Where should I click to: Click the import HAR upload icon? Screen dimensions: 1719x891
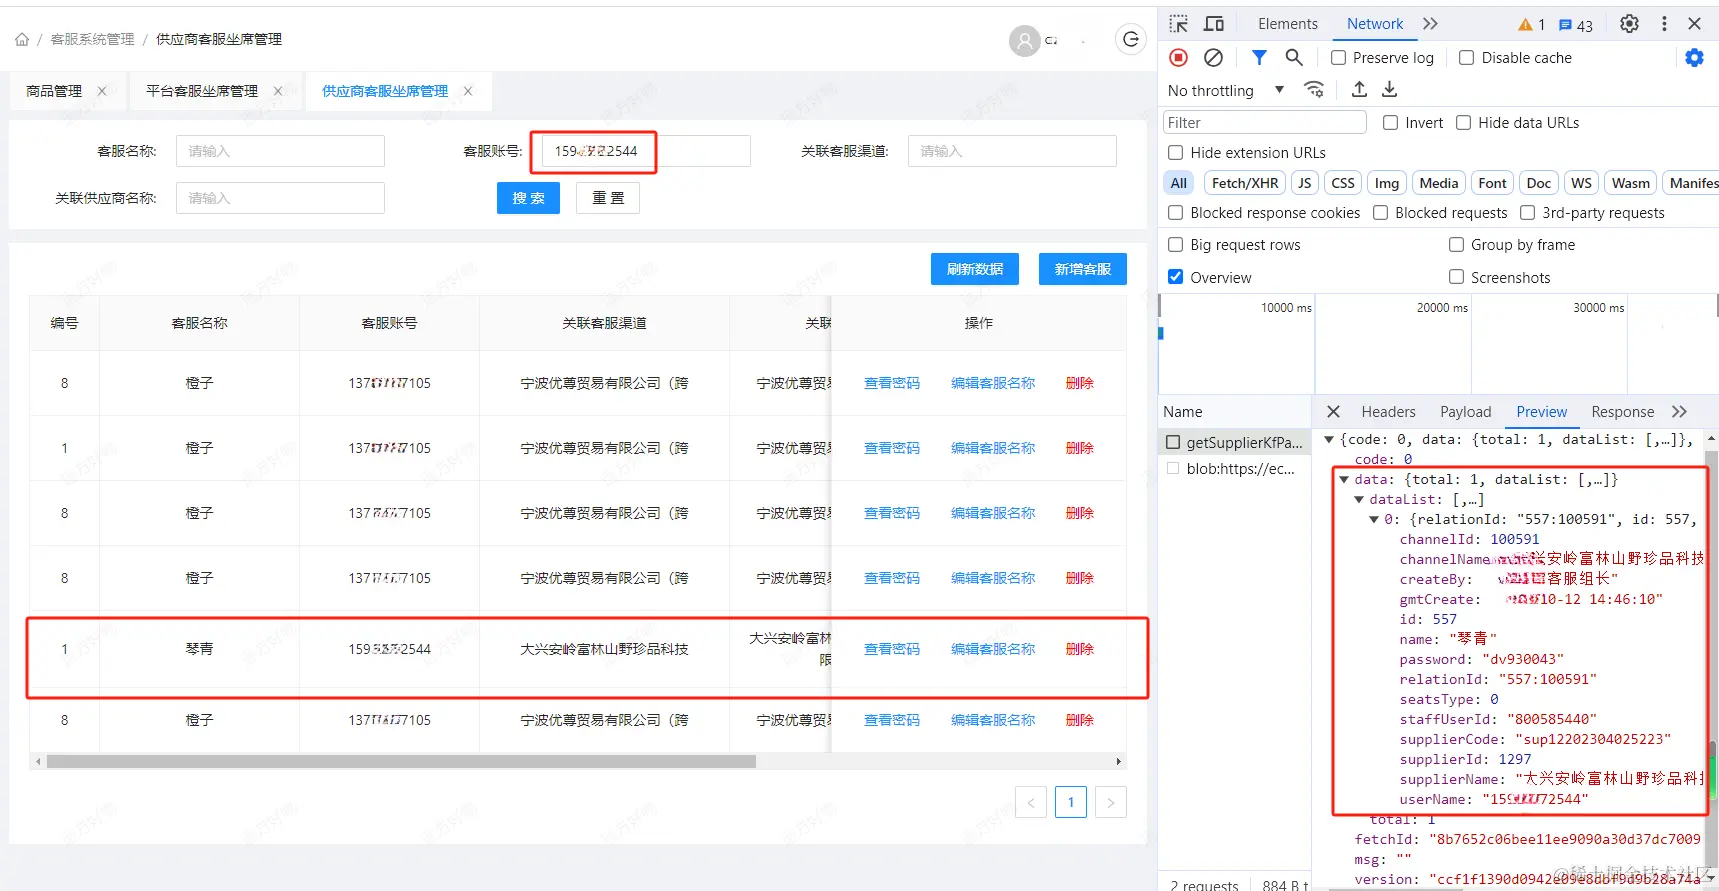coord(1359,90)
